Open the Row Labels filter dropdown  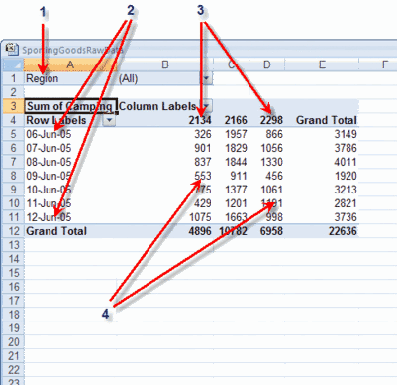point(109,120)
